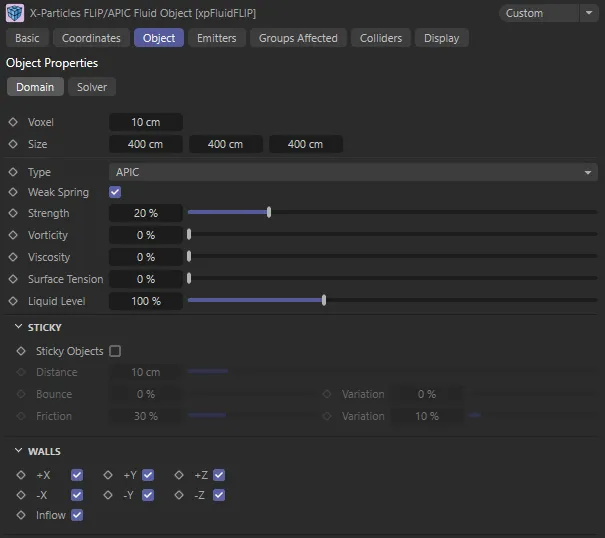Viewport: 605px width, 538px height.
Task: Click the X-Particles fluid object icon
Action: pyautogui.click(x=15, y=13)
